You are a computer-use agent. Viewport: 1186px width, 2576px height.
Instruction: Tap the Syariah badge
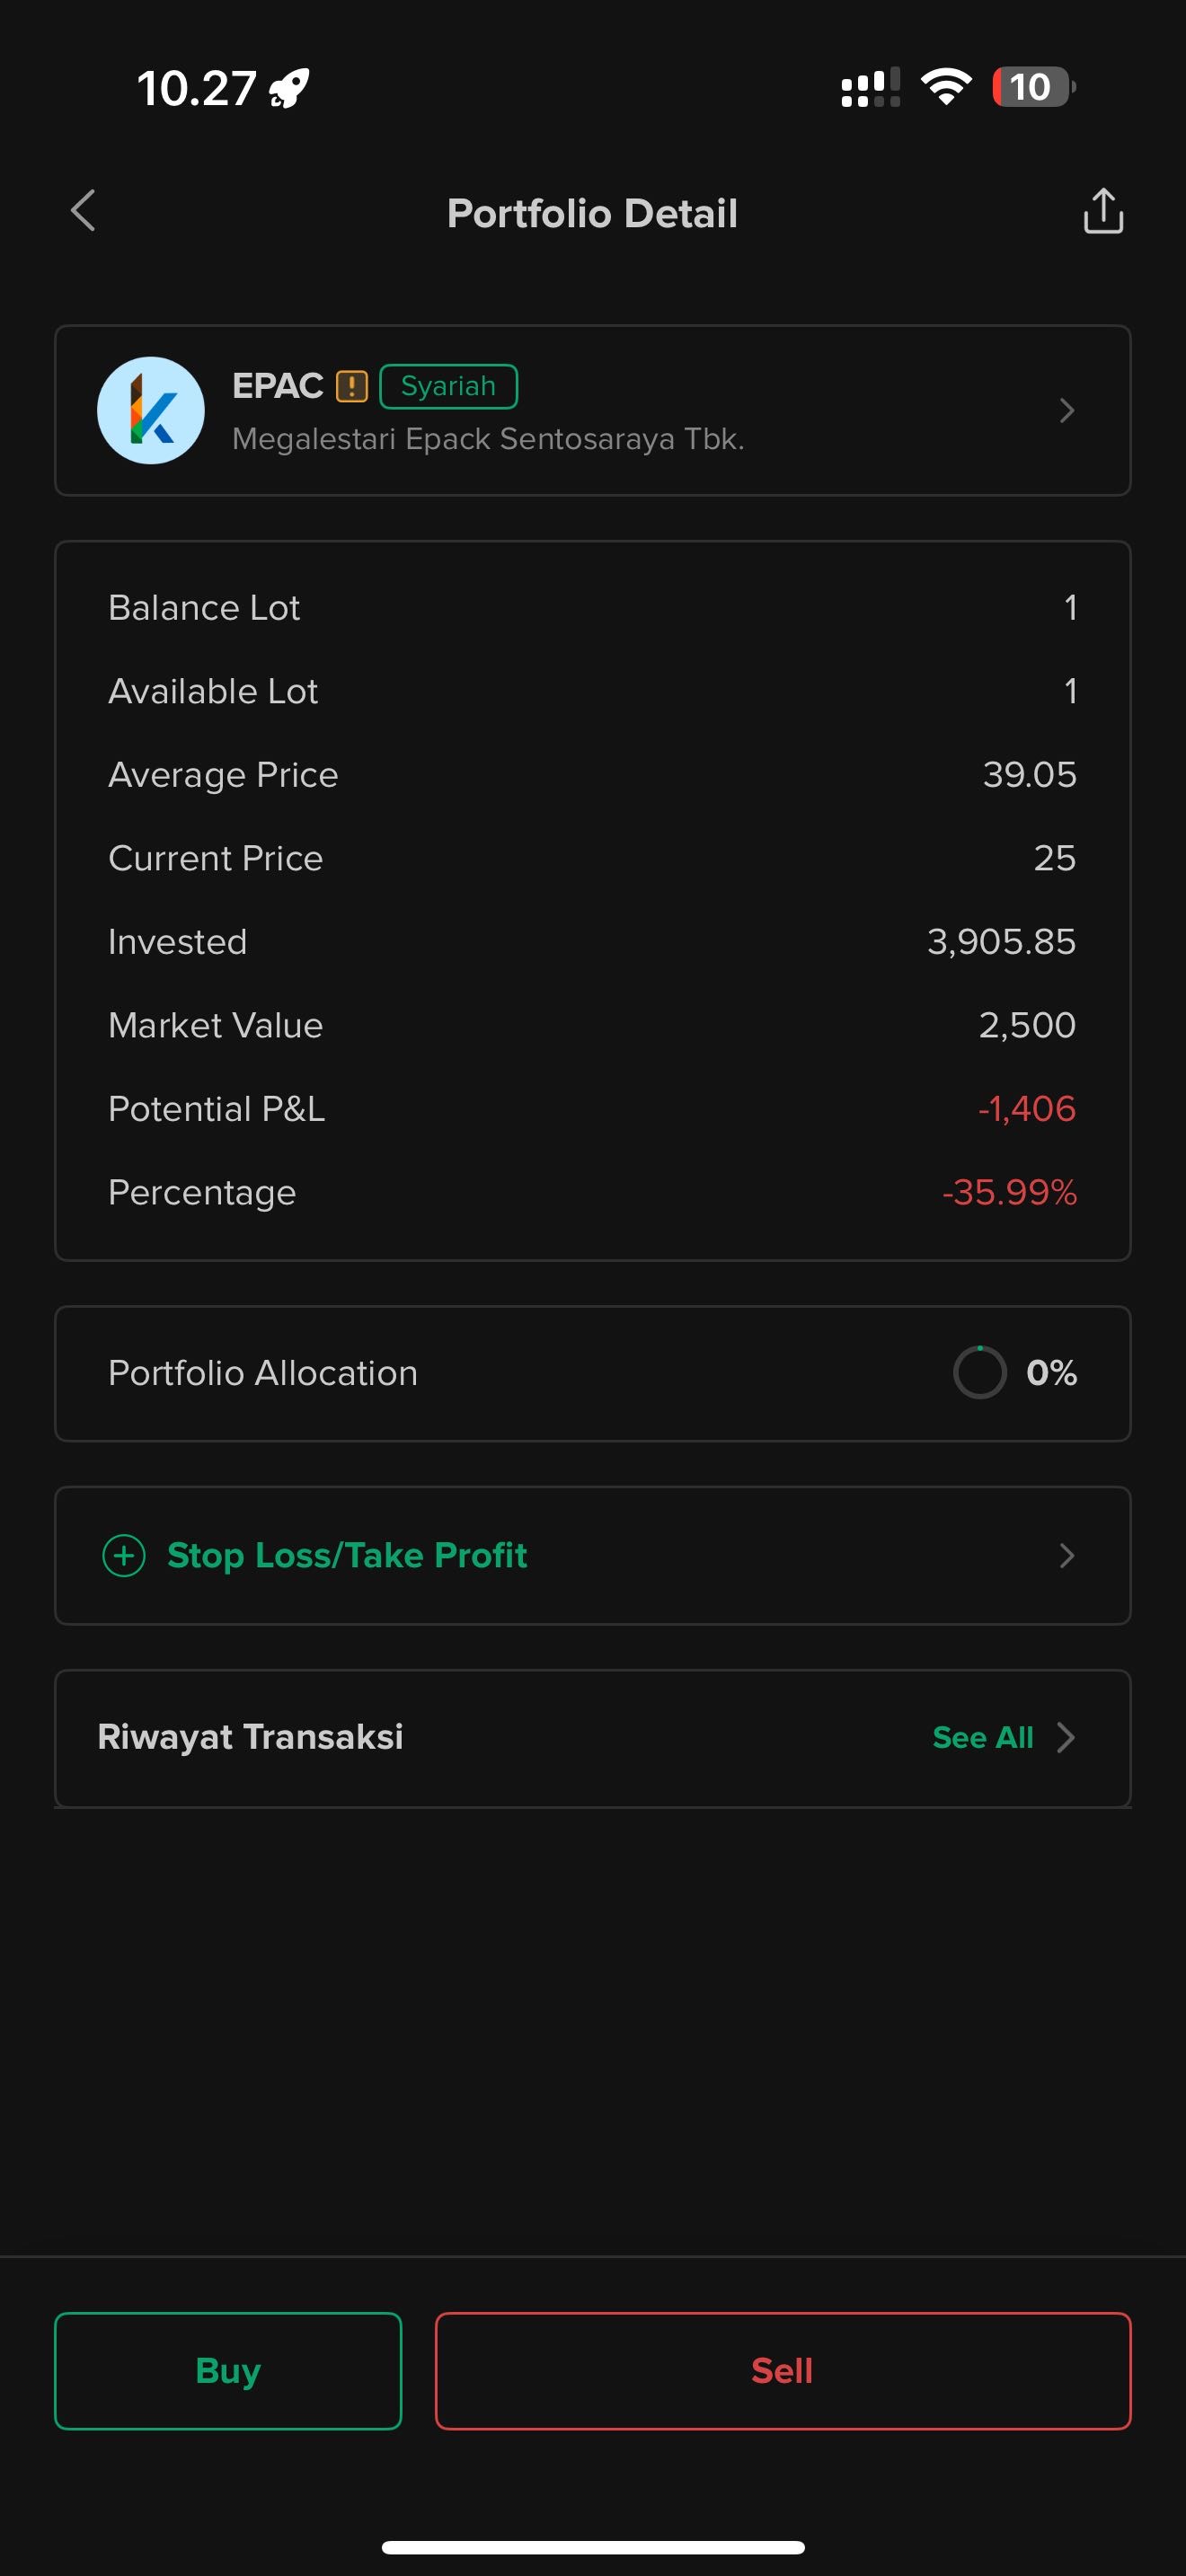click(448, 386)
